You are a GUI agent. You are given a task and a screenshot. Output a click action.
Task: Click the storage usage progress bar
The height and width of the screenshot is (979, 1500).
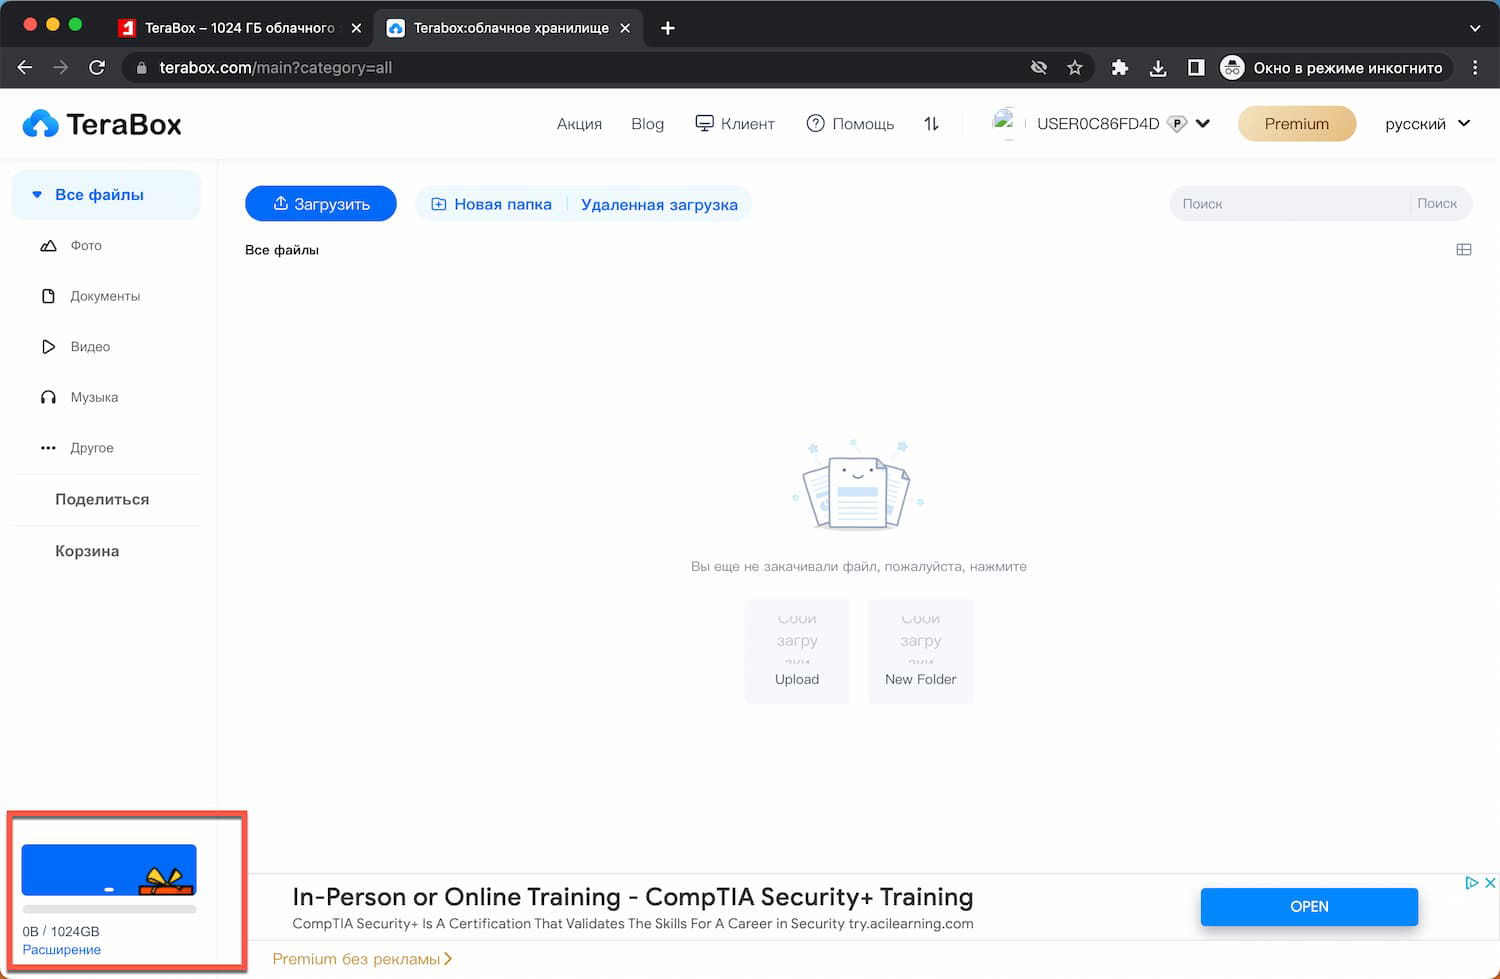[x=109, y=910]
